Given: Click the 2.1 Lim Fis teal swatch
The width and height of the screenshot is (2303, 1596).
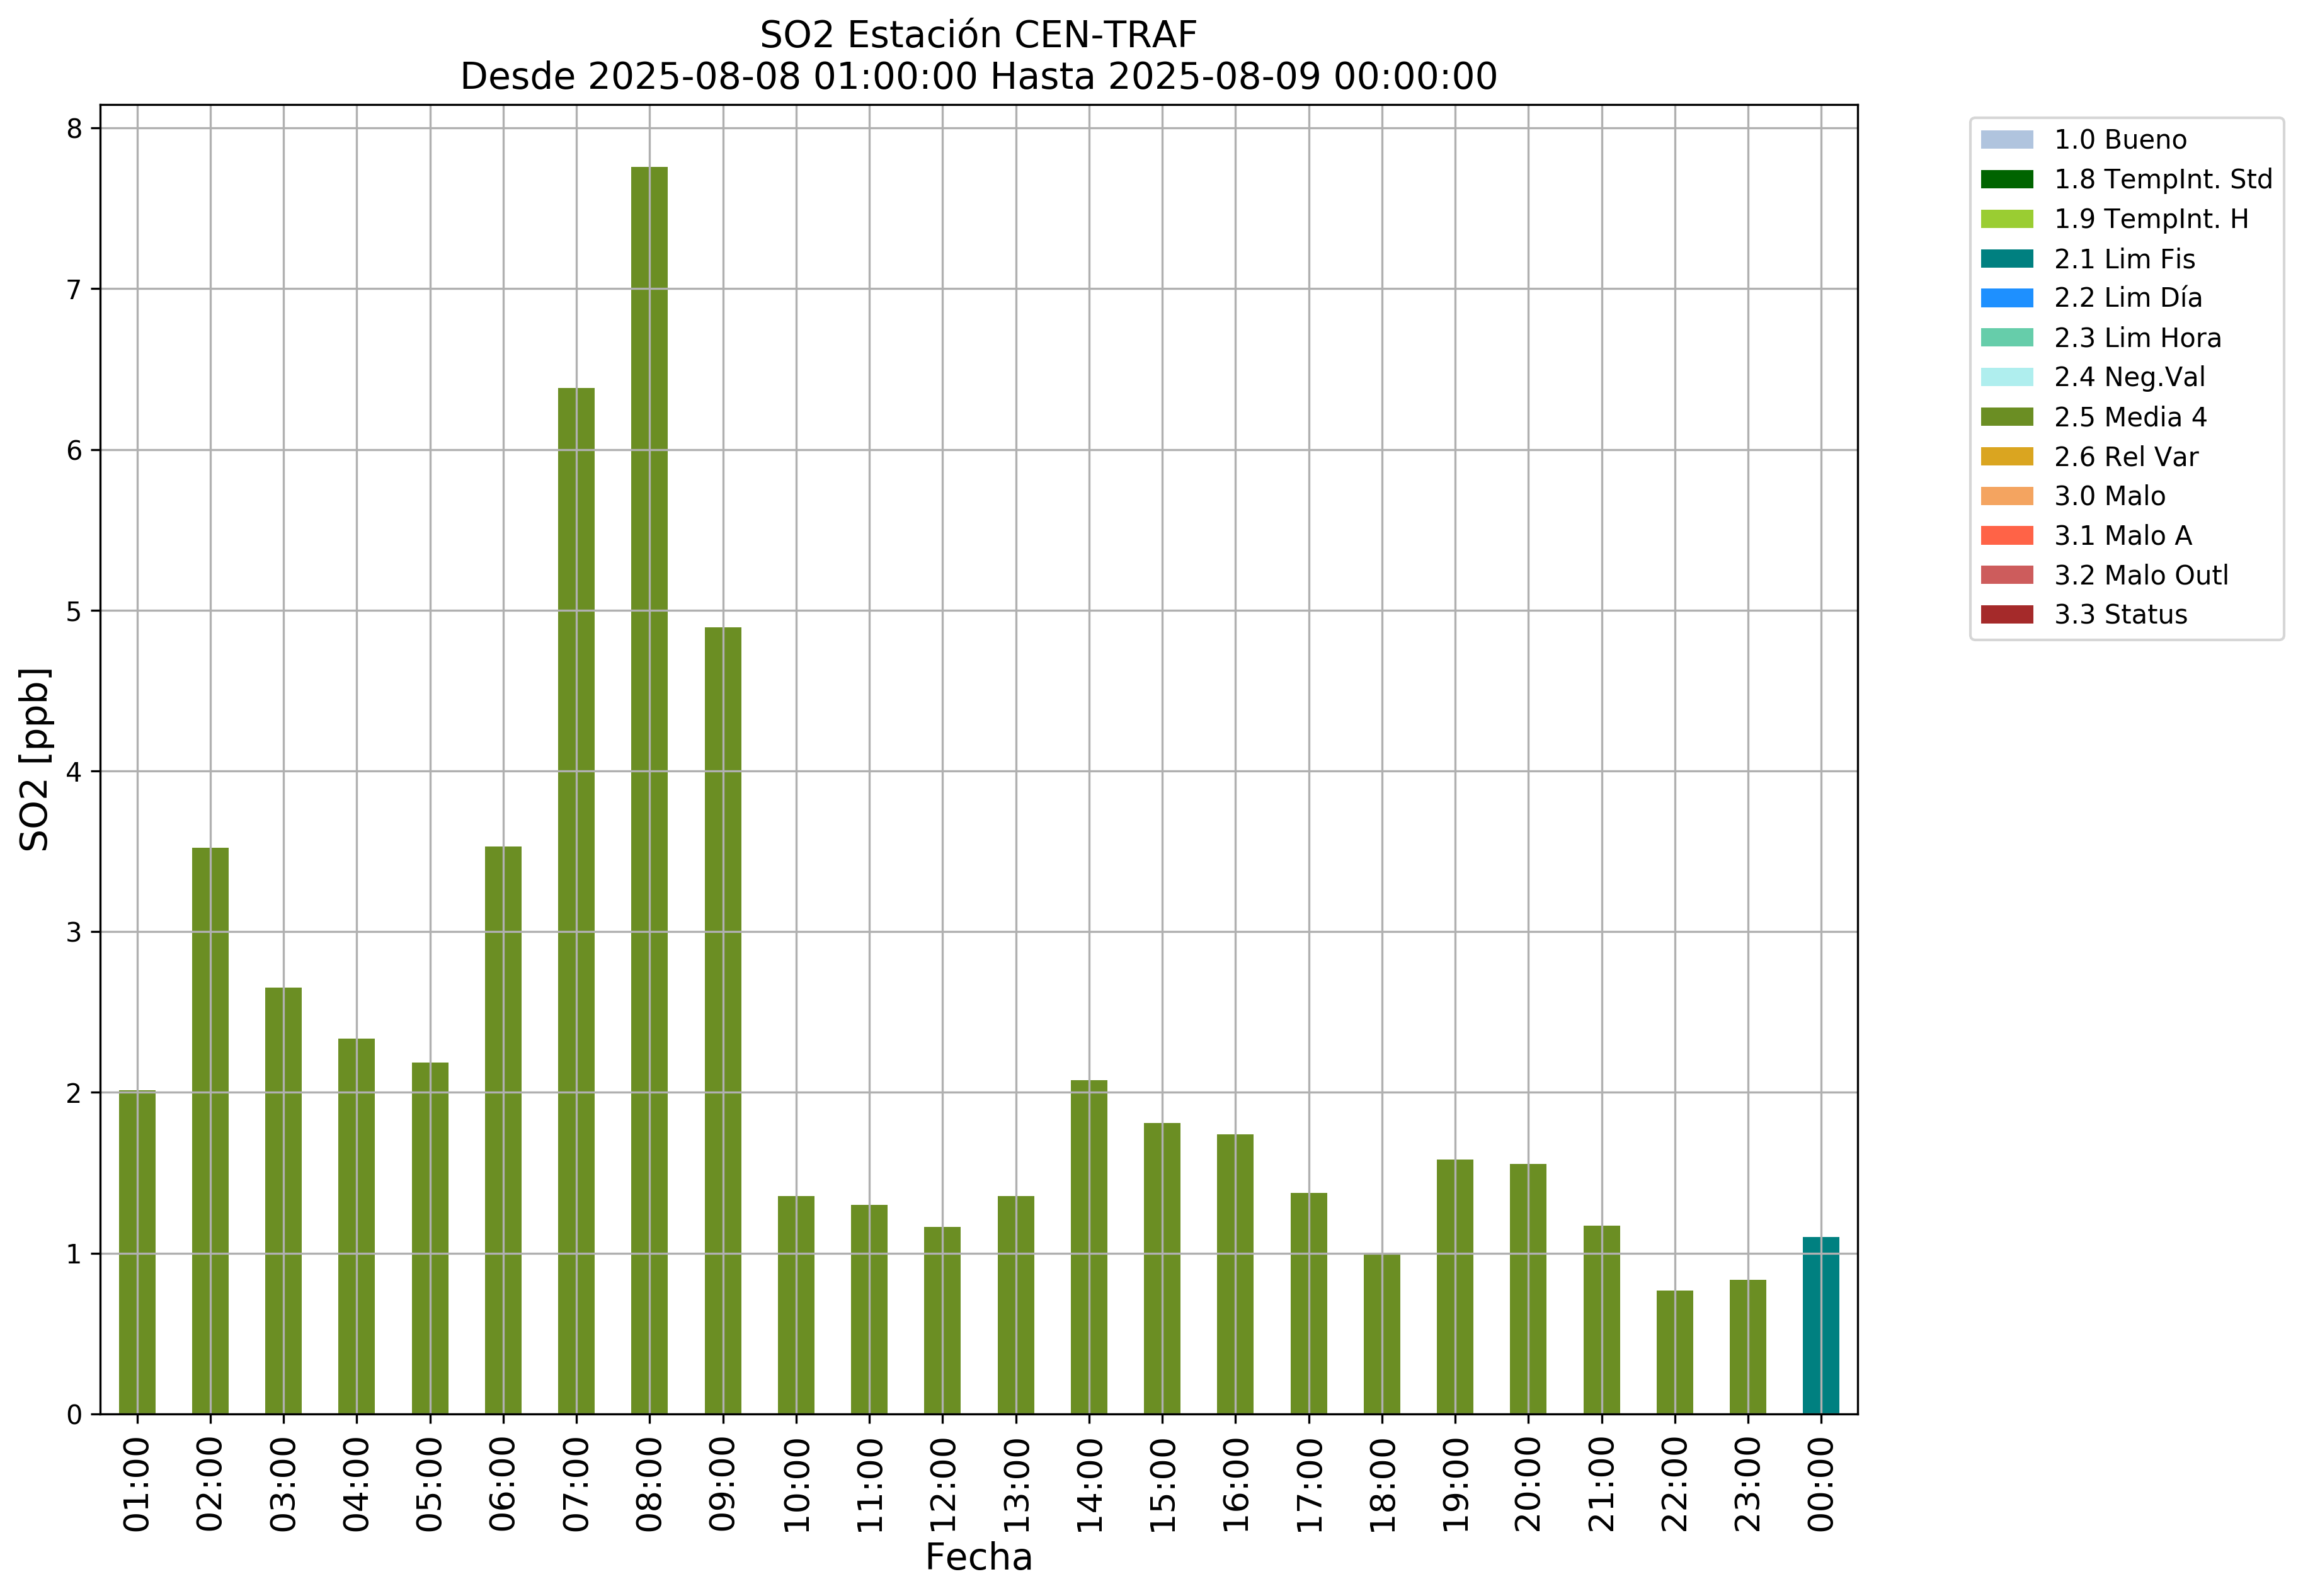Looking at the screenshot, I should tap(2006, 258).
